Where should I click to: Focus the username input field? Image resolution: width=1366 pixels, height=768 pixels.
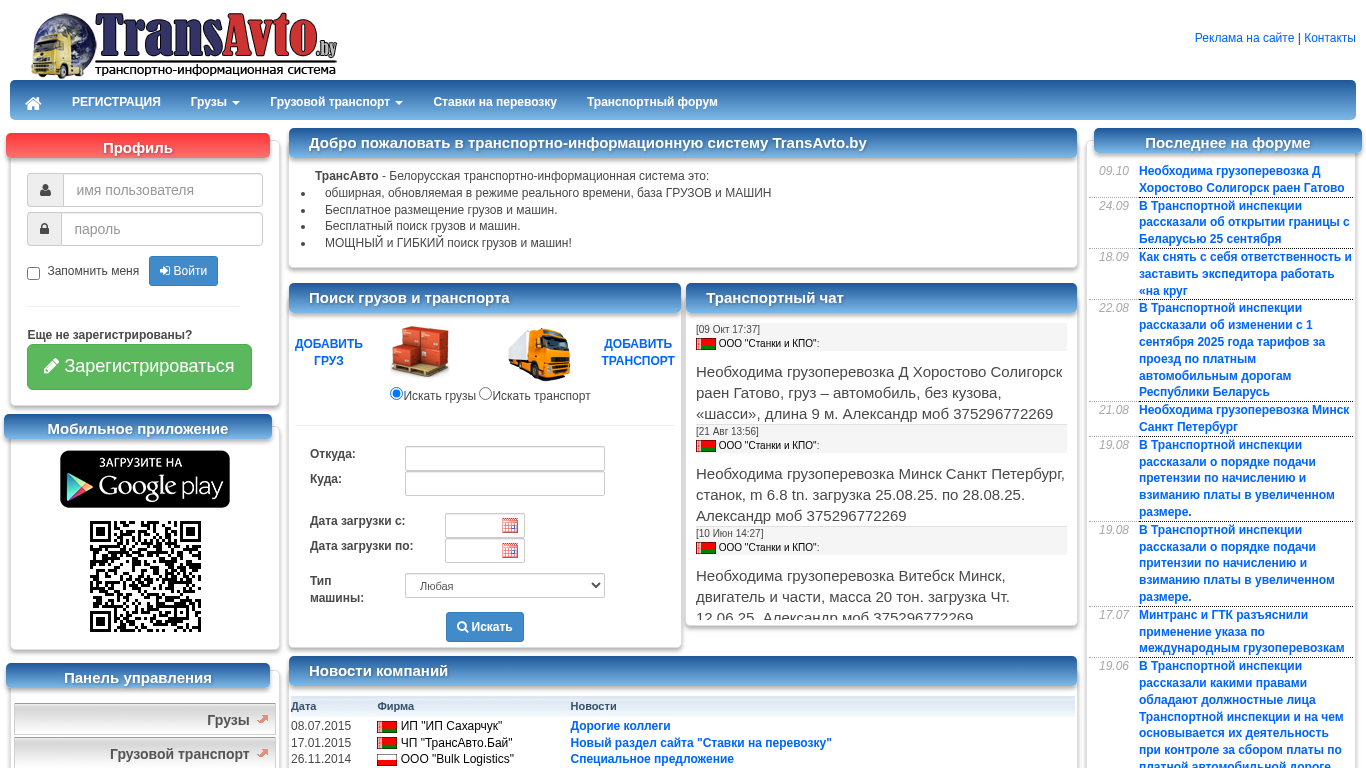(x=163, y=190)
